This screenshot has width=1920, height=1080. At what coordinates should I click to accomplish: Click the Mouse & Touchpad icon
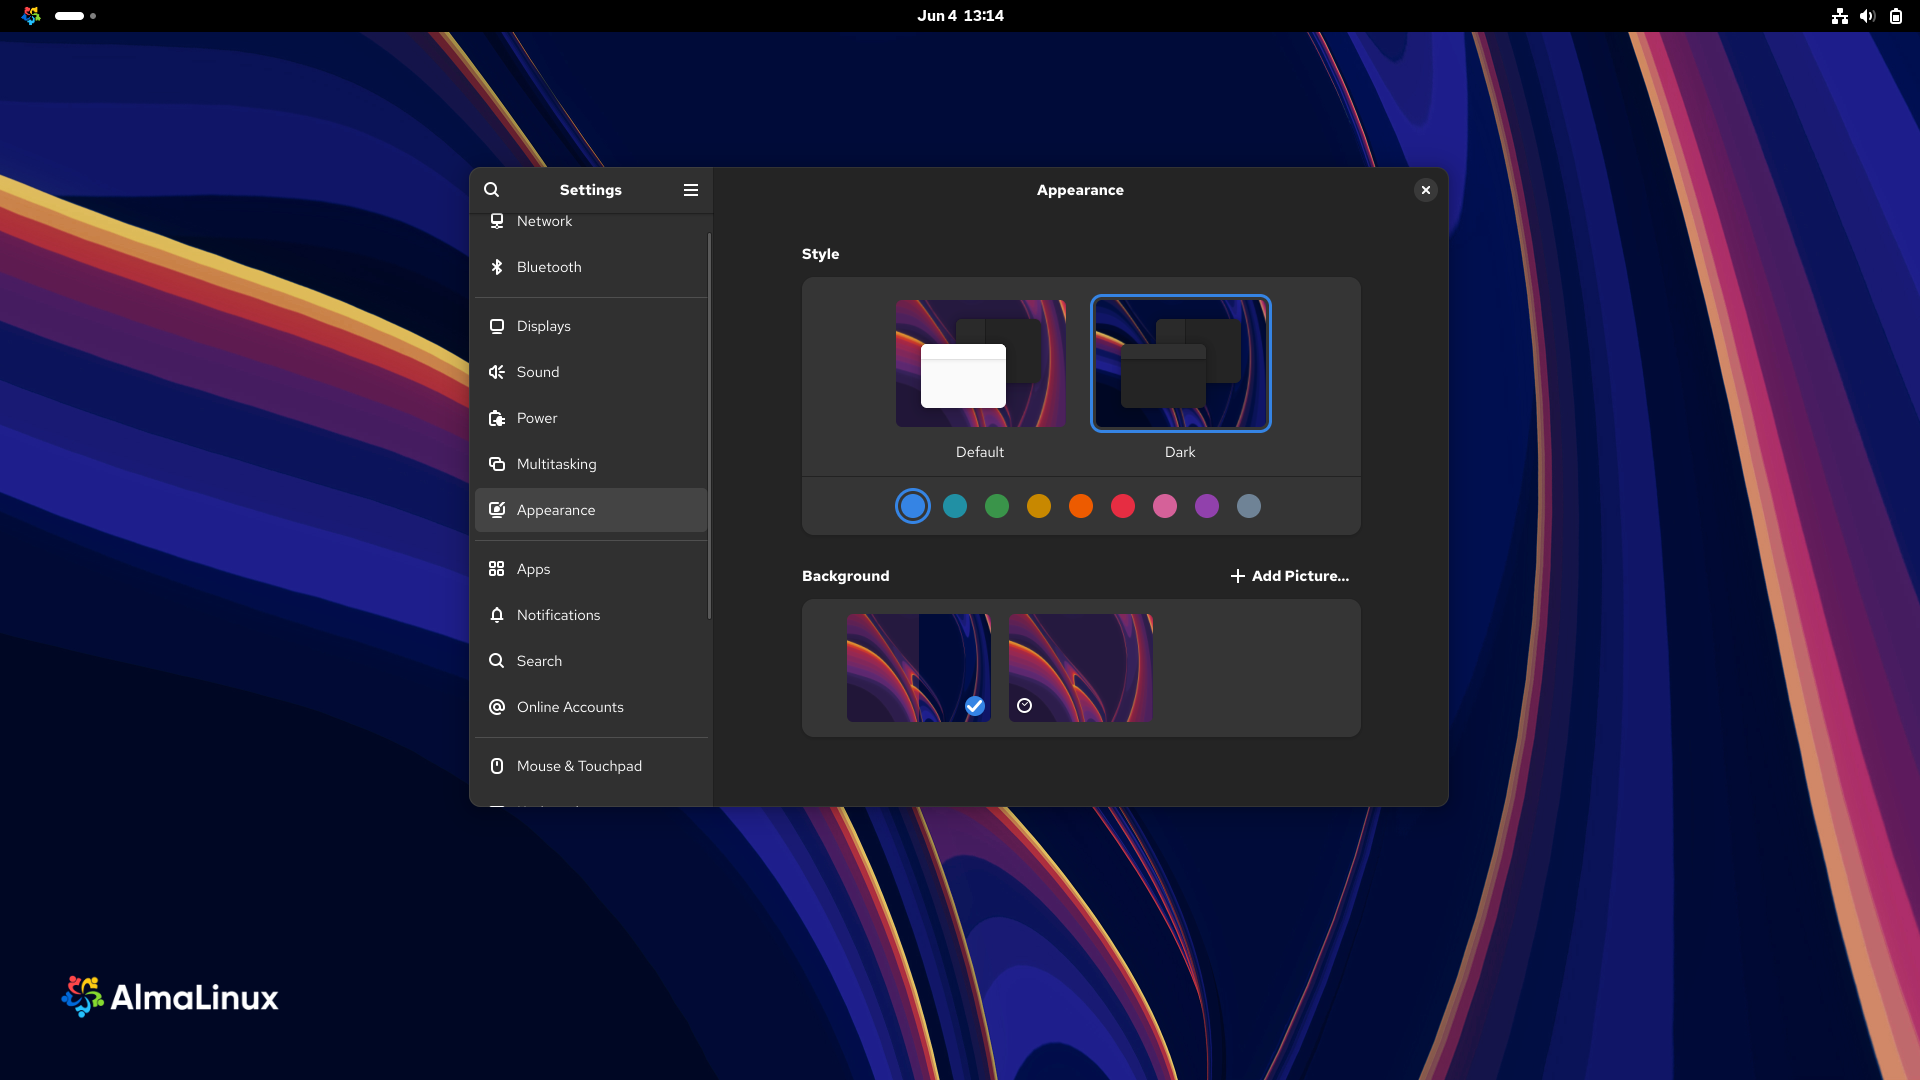pos(497,766)
